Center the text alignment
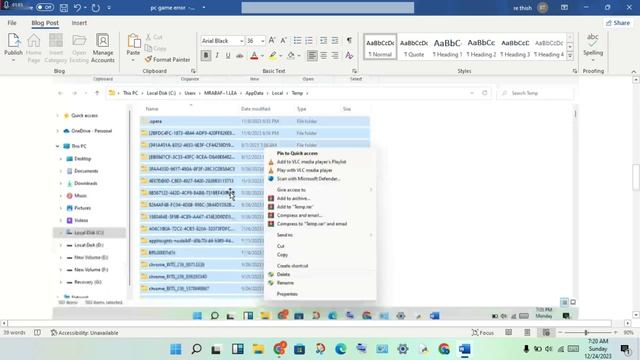640x360 pixels. point(324,56)
